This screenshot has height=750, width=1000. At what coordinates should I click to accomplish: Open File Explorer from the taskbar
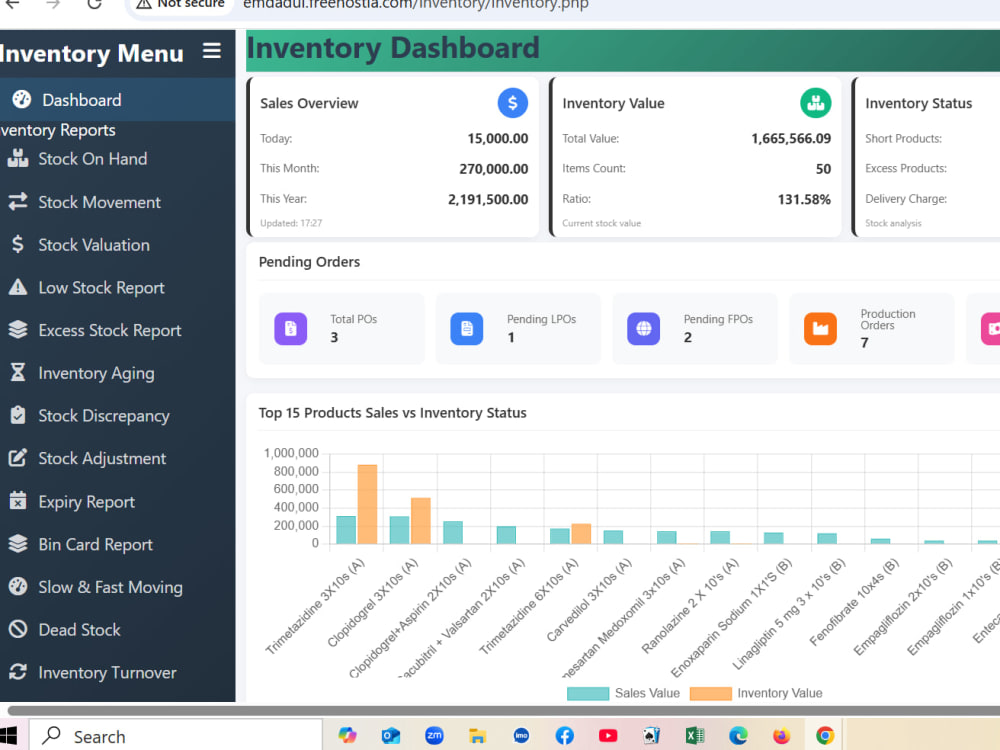477,735
